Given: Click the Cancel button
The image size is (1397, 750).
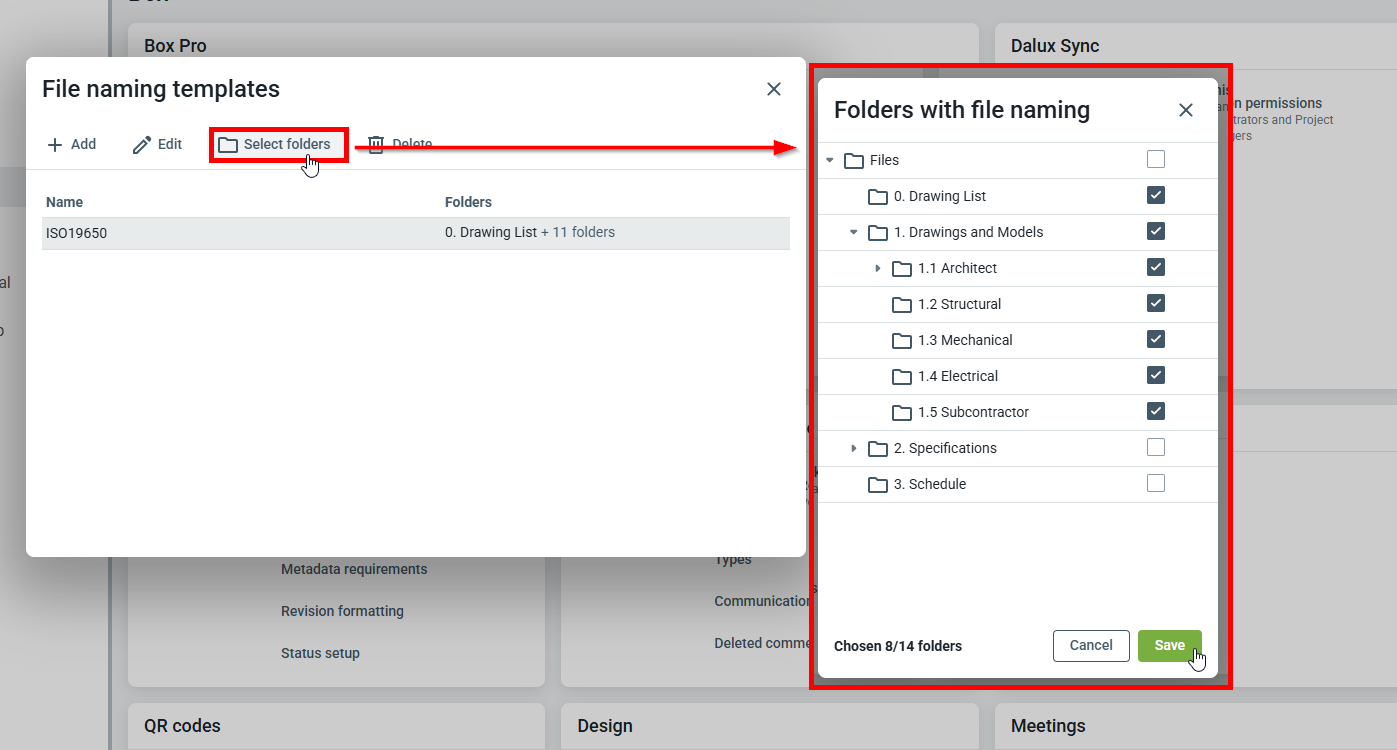Looking at the screenshot, I should (x=1090, y=645).
